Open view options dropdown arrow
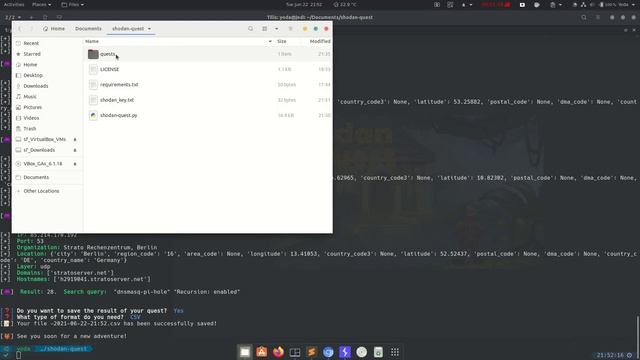640x360 pixels. pyautogui.click(x=276, y=29)
